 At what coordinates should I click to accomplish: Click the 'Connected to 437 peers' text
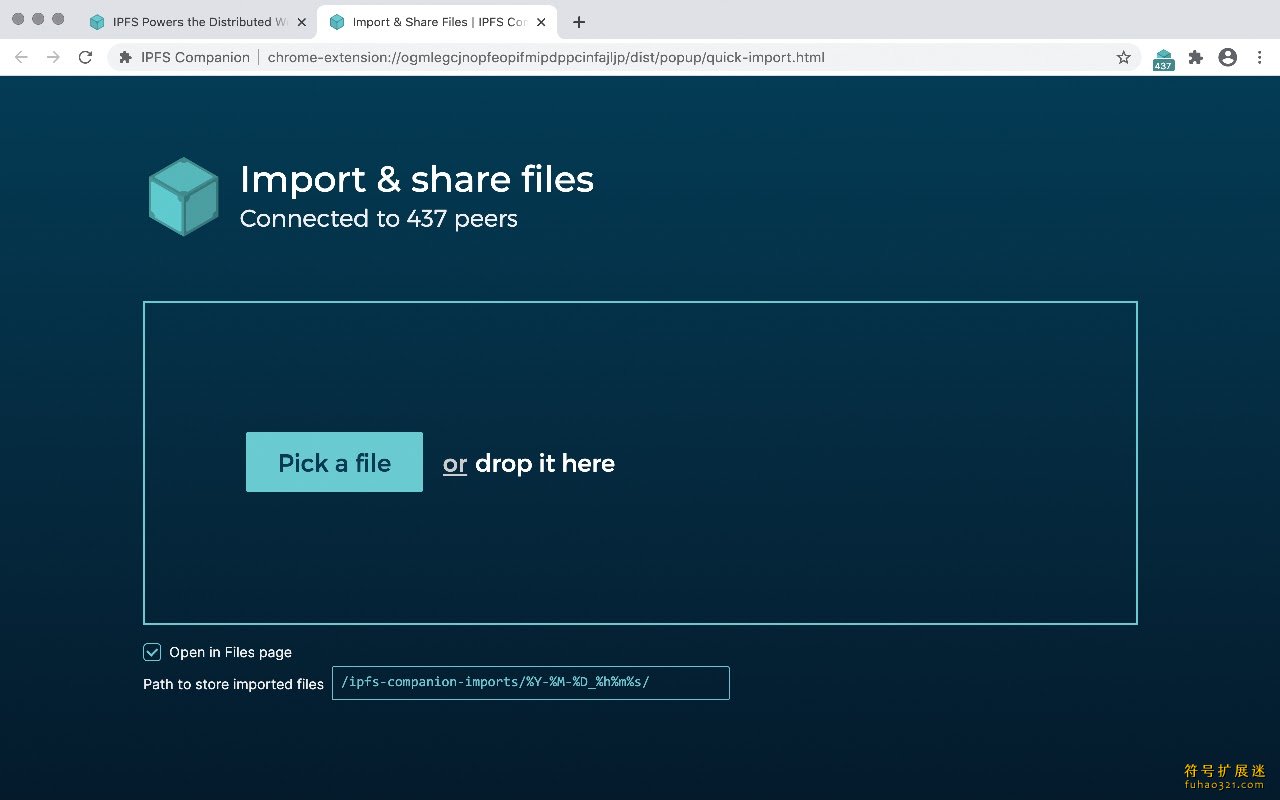point(379,219)
